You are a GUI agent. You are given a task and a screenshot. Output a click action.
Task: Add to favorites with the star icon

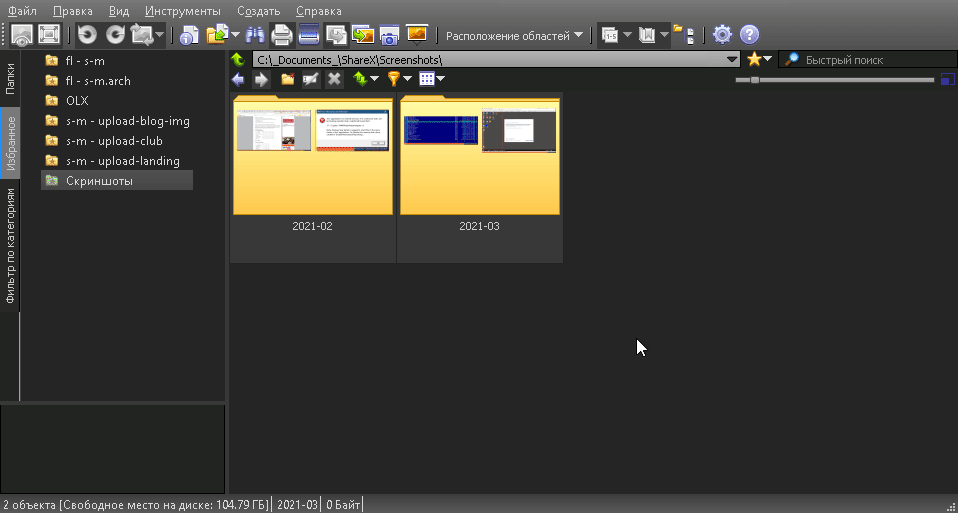[755, 59]
